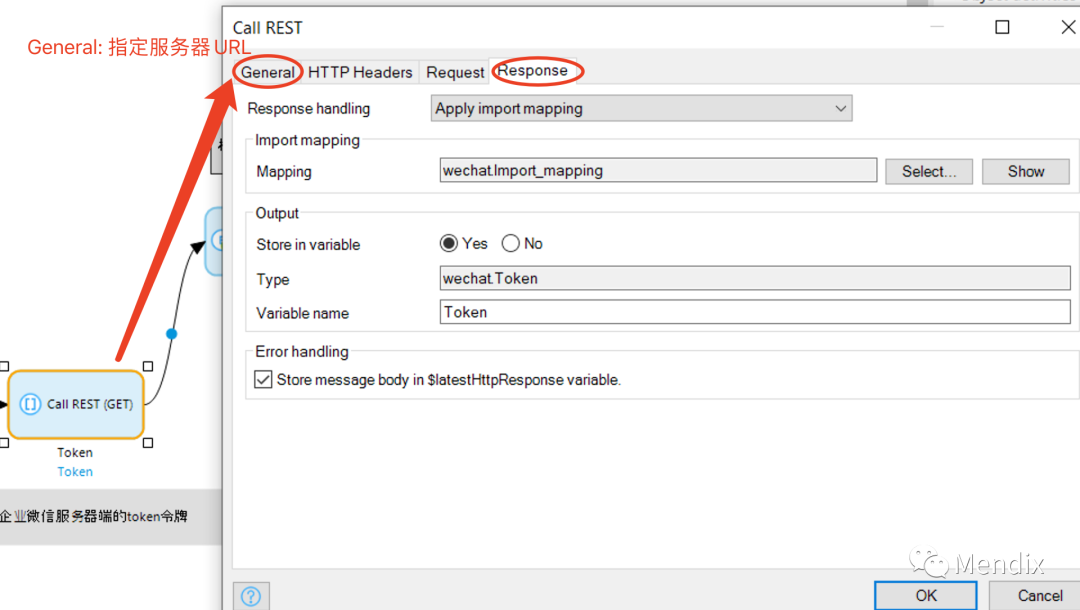Toggle Store message body in $latestHttpResponse checkbox

point(263,379)
